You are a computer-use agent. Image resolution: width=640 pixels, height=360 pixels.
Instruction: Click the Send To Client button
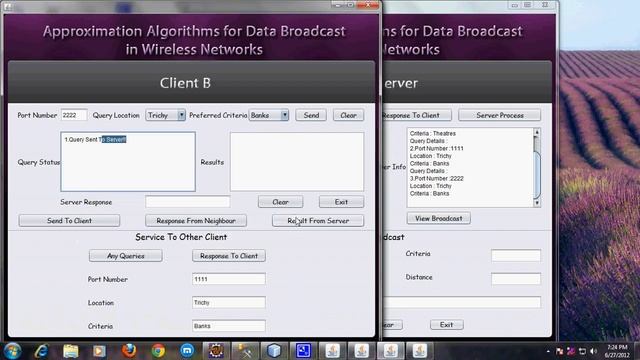[69, 220]
